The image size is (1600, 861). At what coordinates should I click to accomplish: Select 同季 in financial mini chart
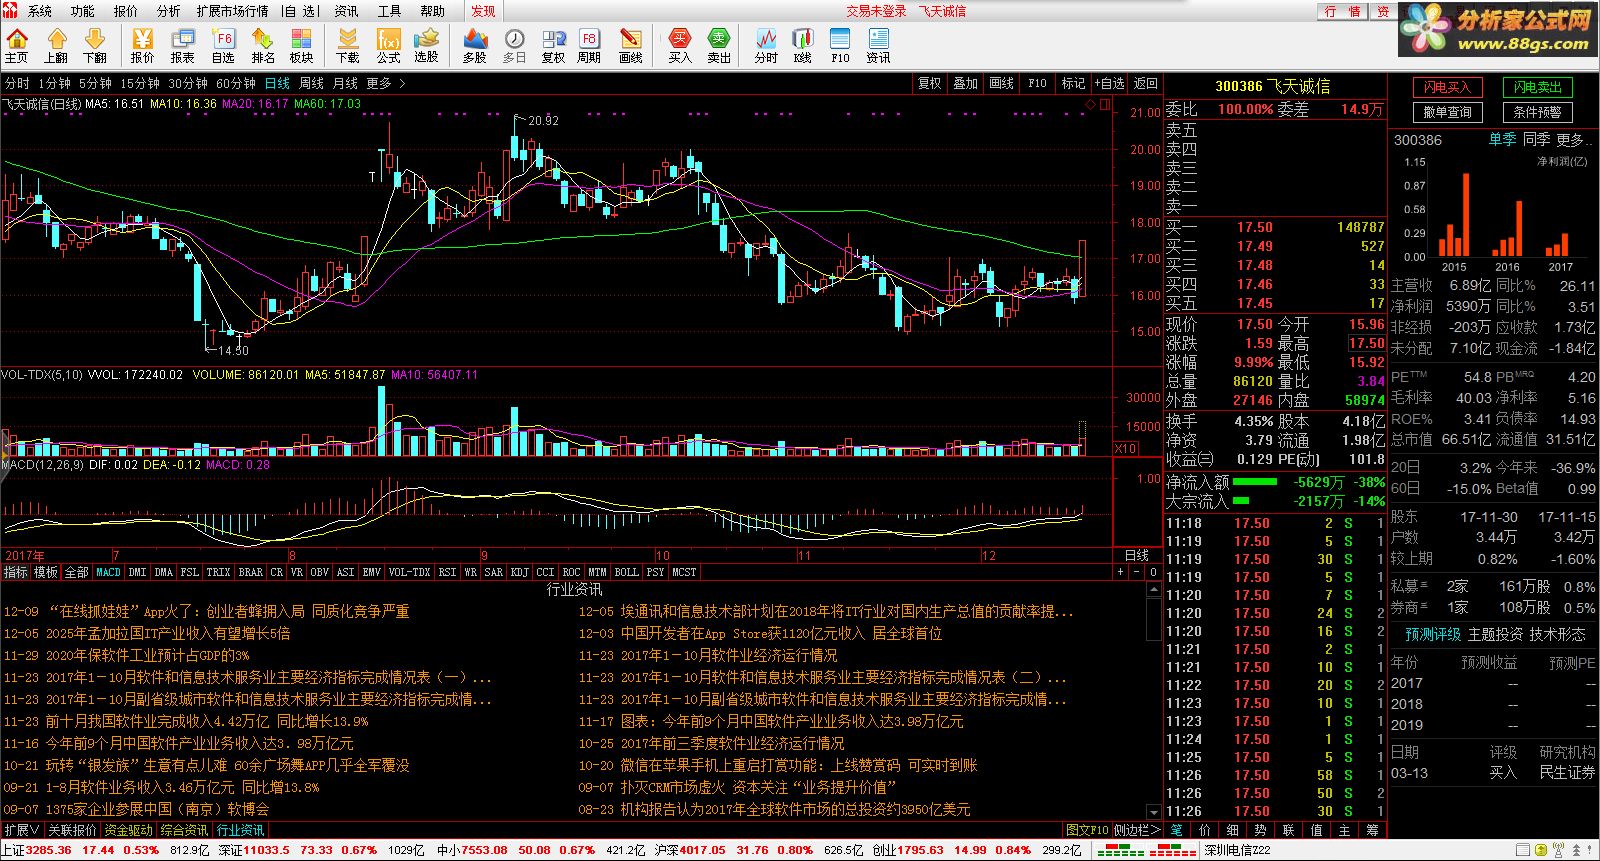1536,140
